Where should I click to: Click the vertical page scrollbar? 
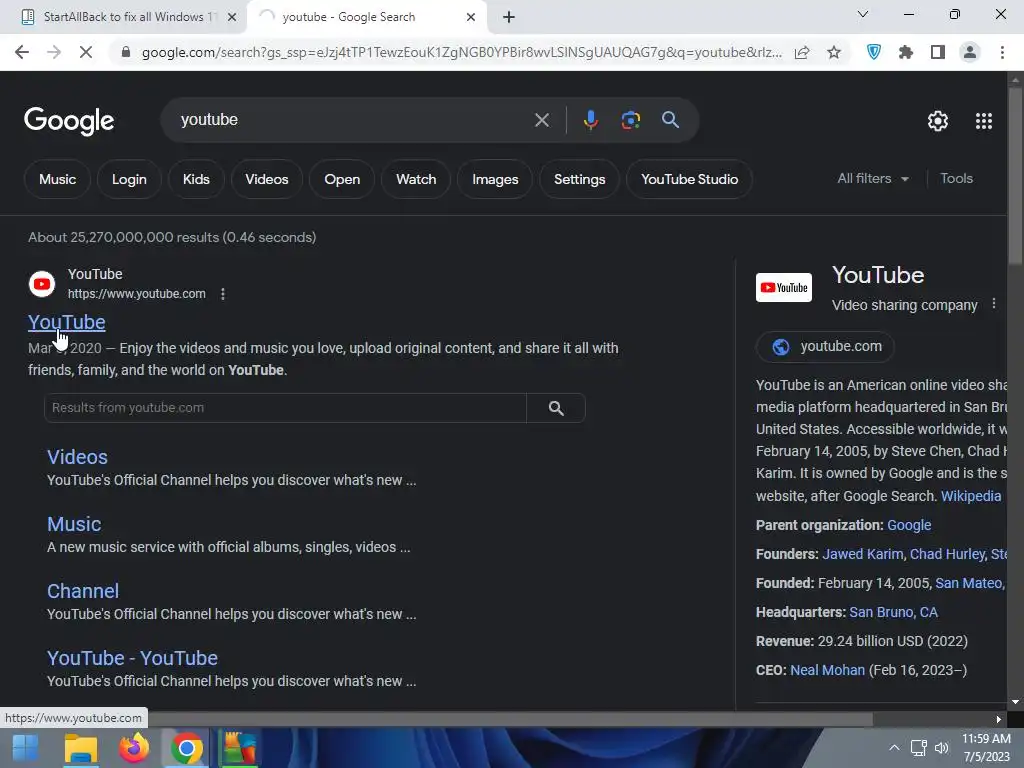point(1015,176)
